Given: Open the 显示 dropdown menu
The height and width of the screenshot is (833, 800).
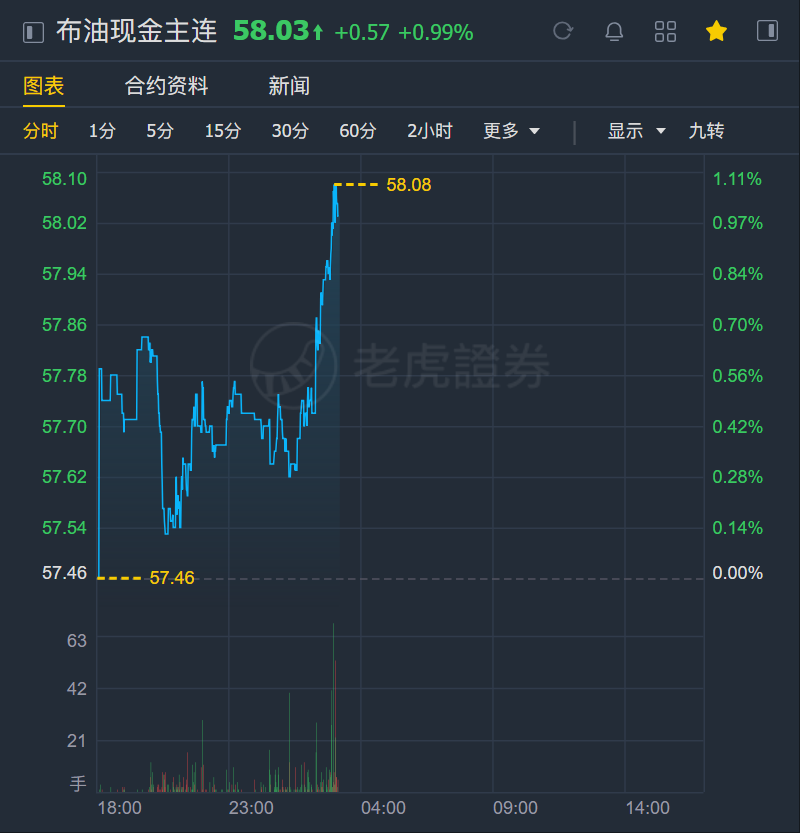Looking at the screenshot, I should tap(636, 131).
